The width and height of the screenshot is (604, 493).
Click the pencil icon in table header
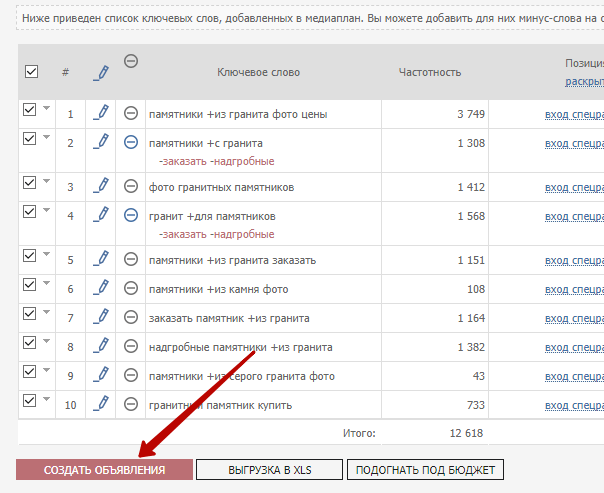(x=100, y=72)
